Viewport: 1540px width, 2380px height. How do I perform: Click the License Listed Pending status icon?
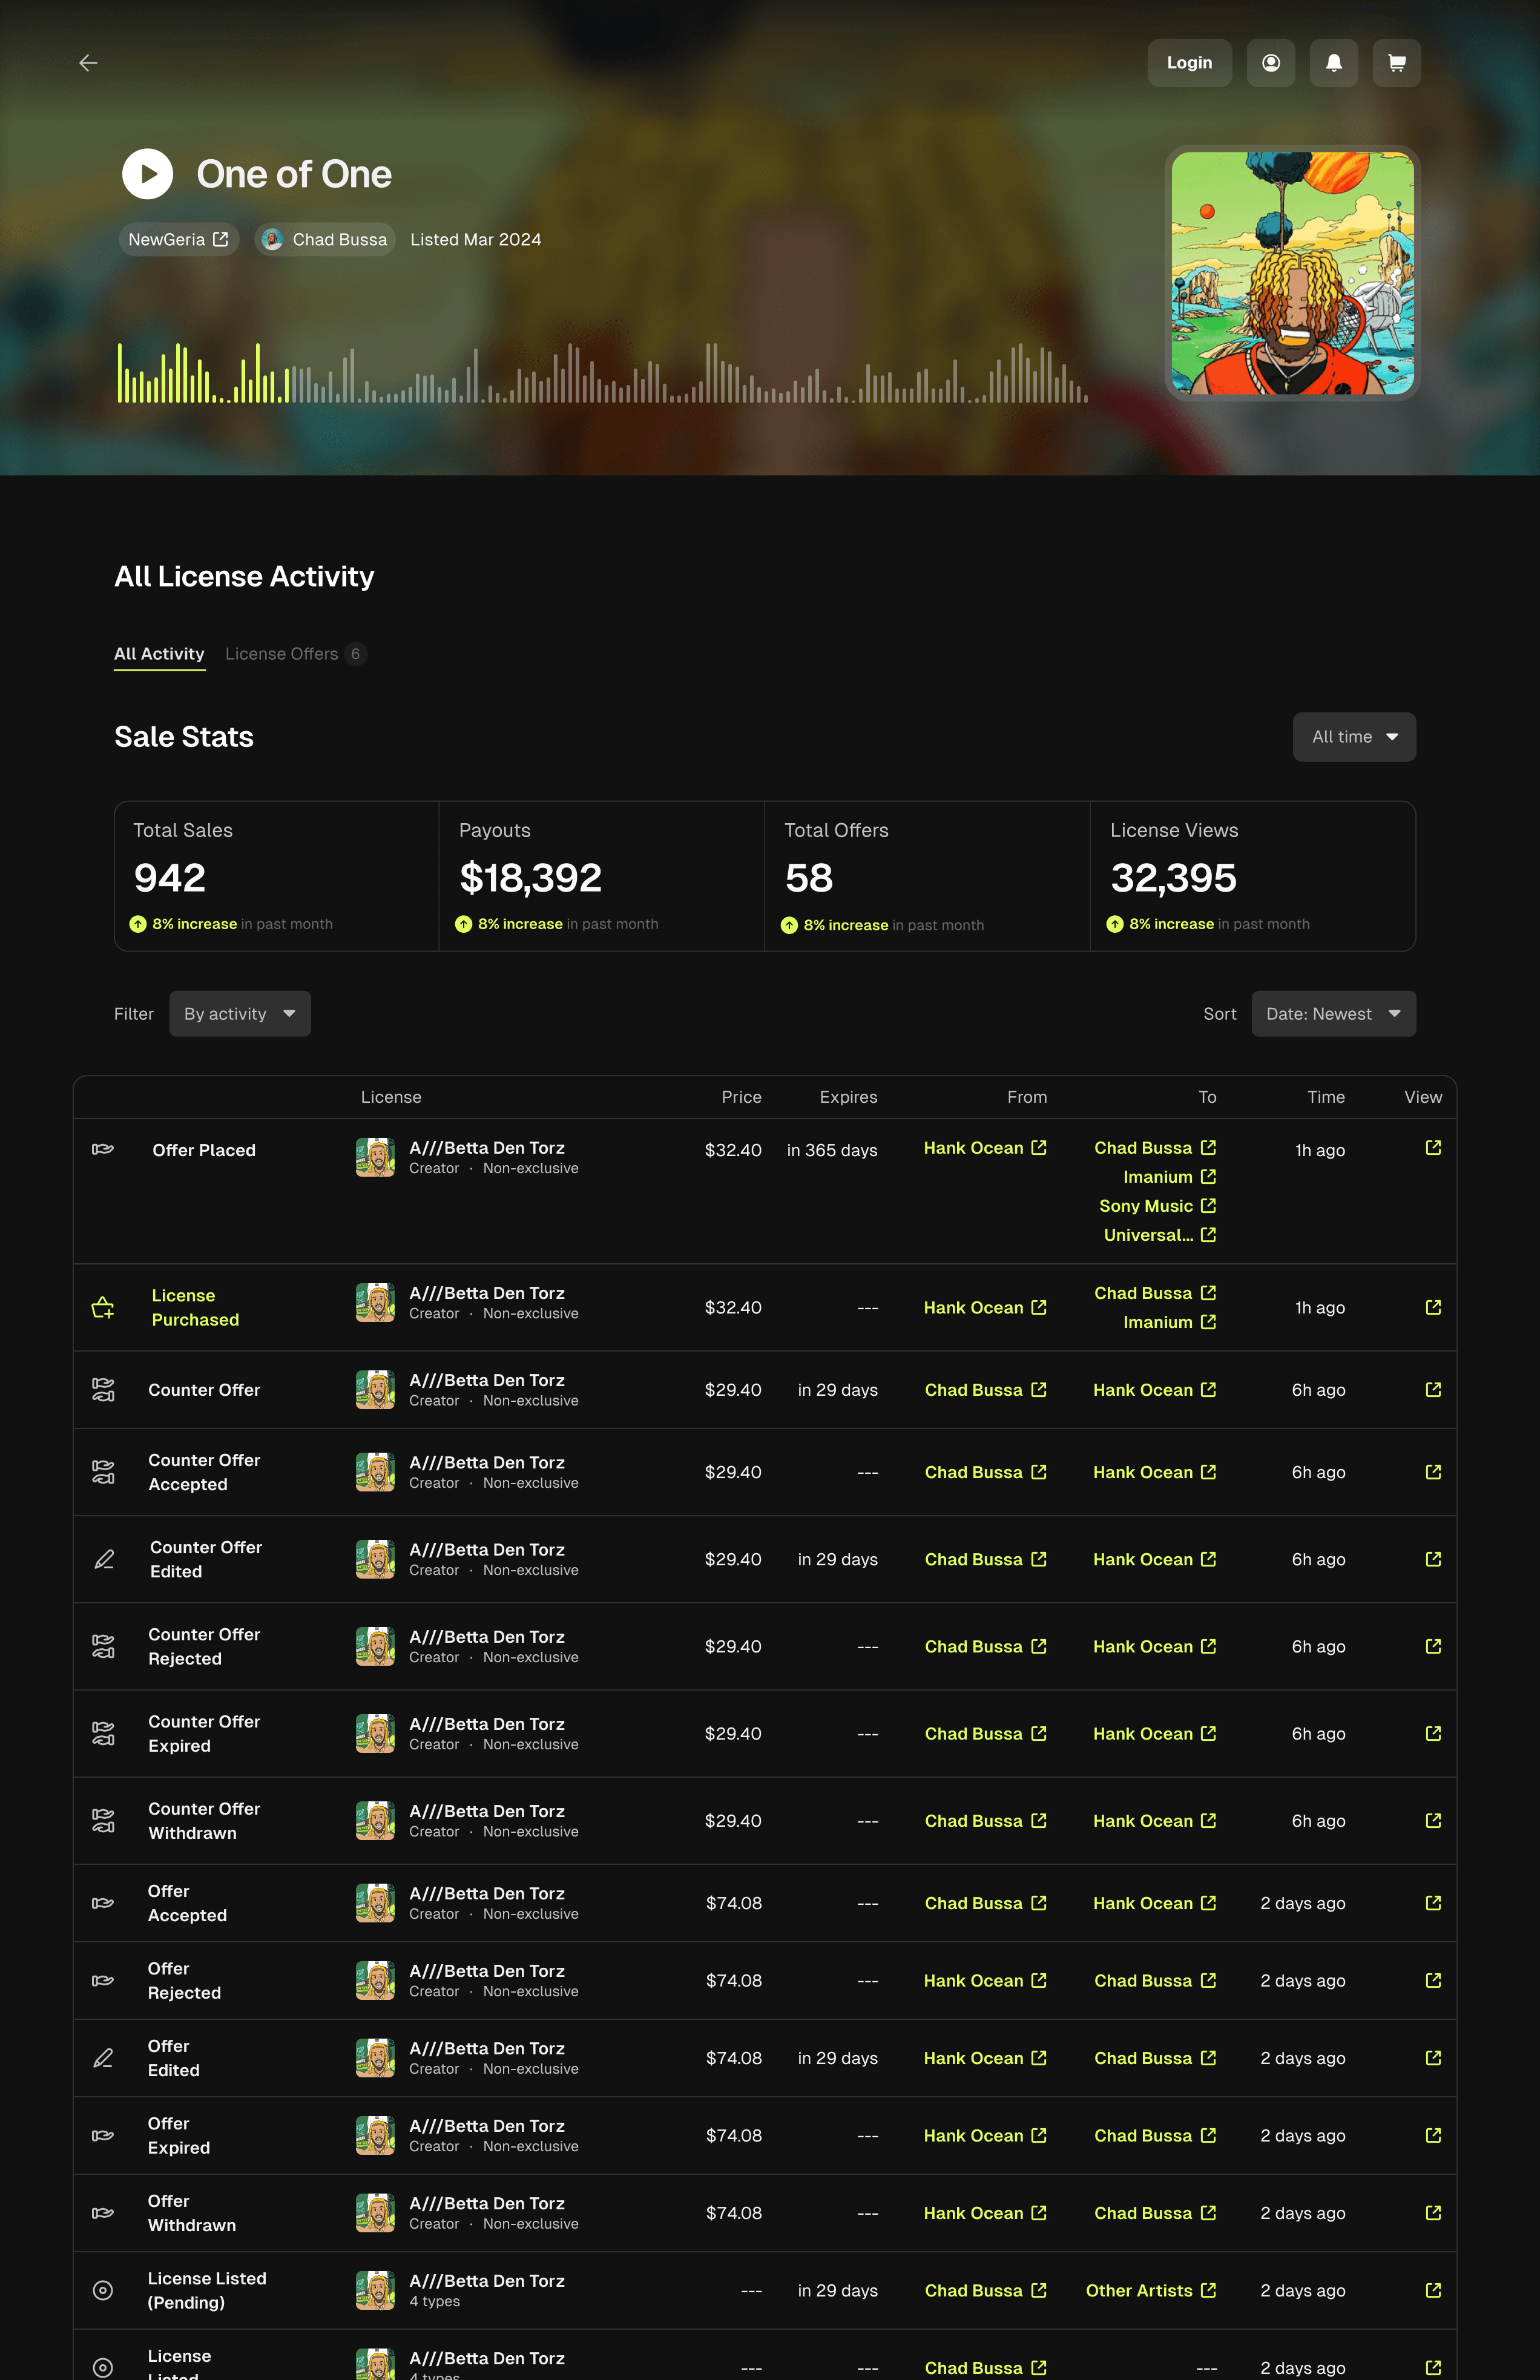pos(103,2291)
